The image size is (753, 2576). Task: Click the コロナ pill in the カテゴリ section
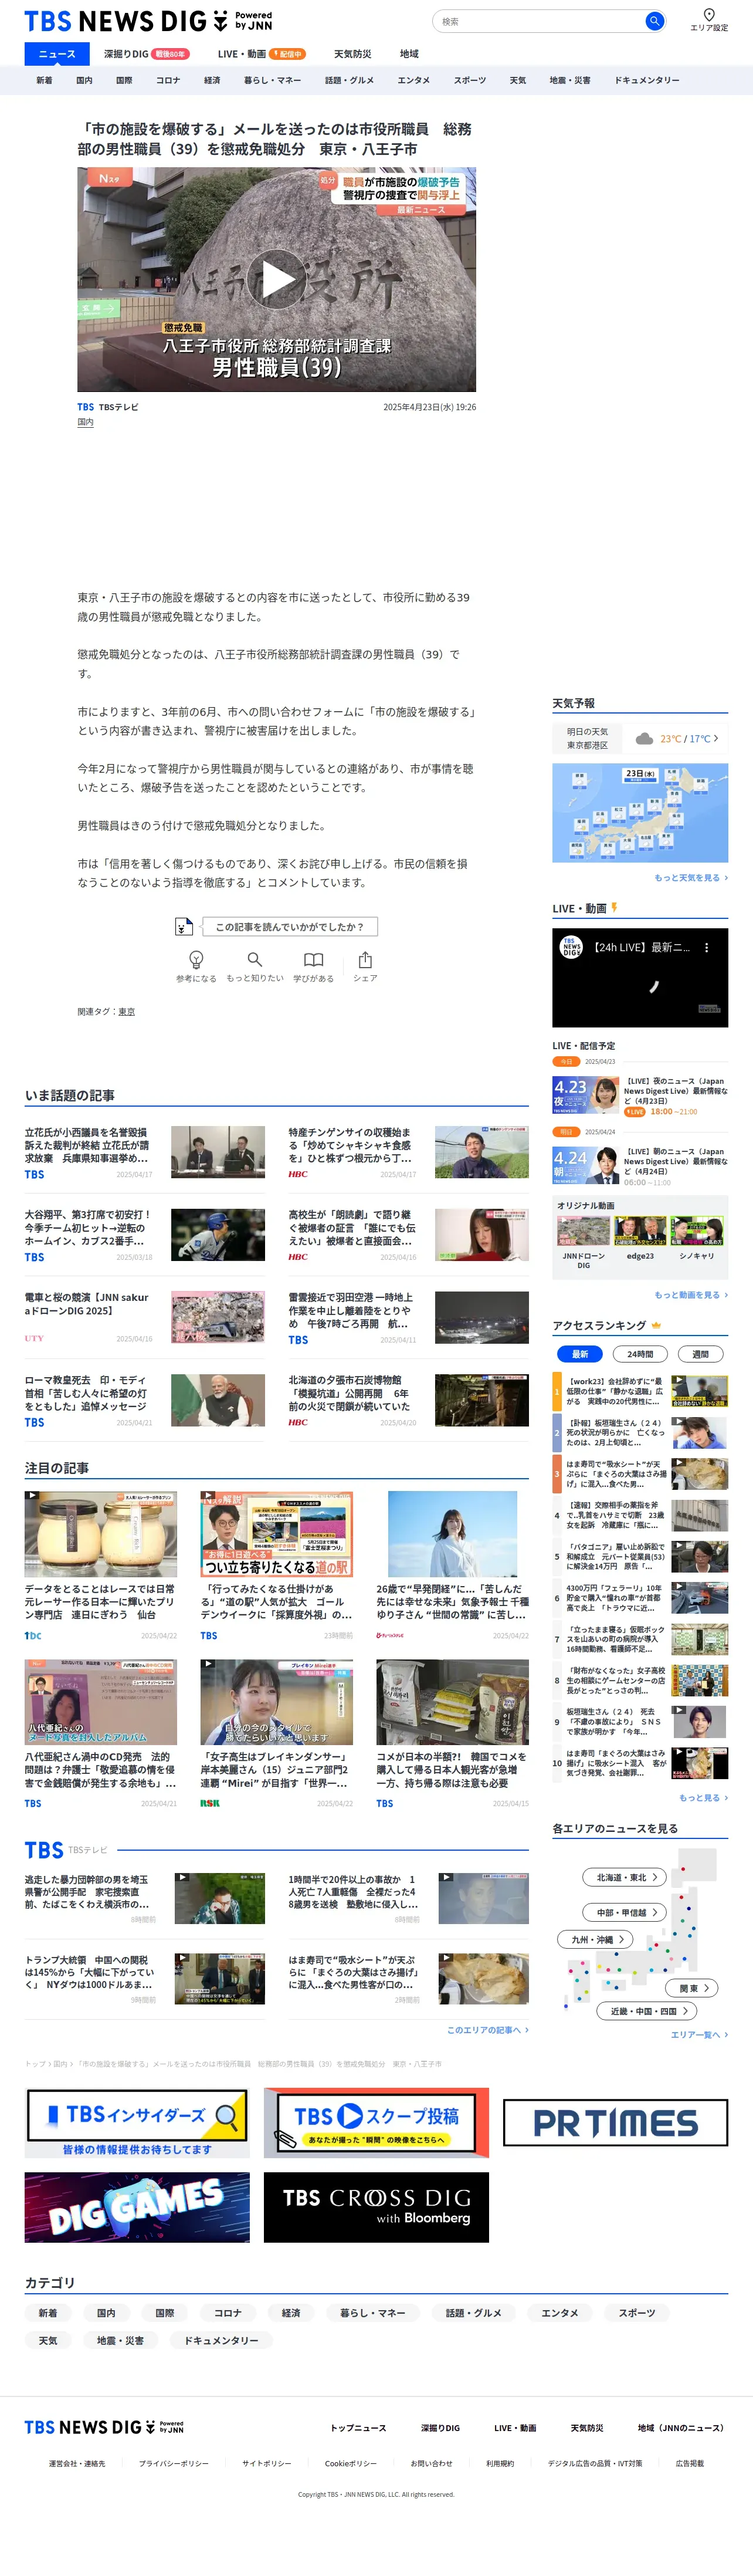pos(227,2313)
